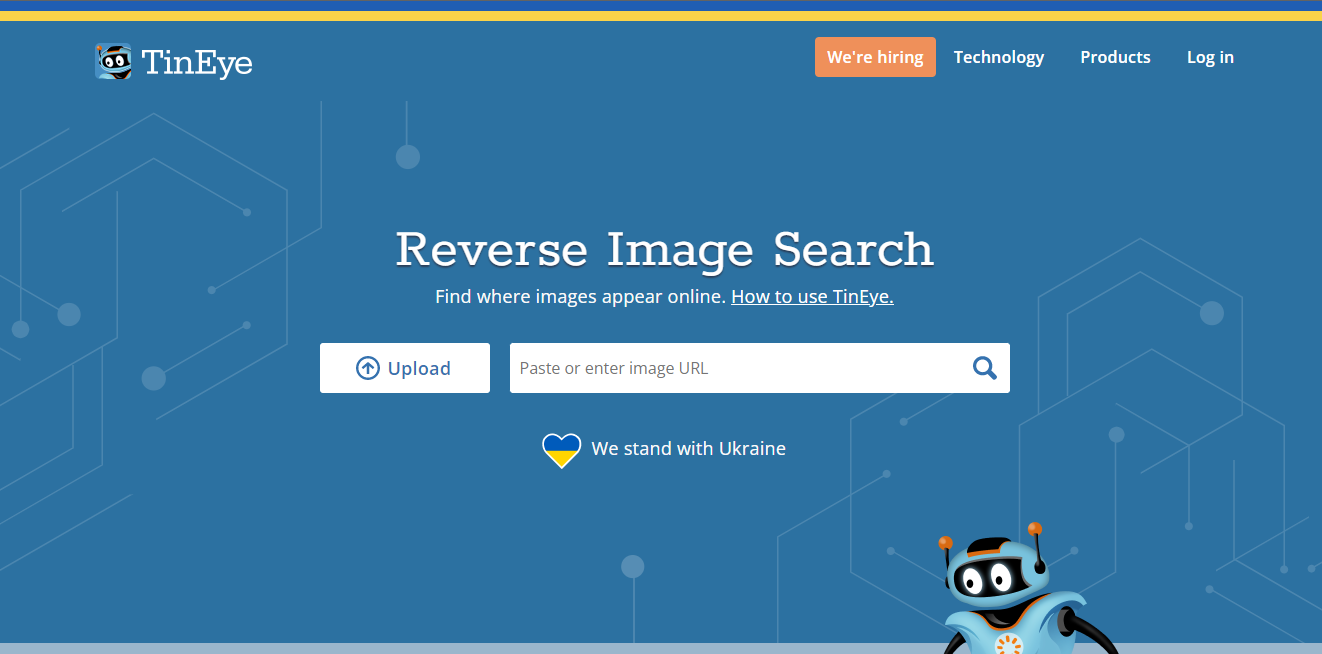Open the Products menu

click(1115, 57)
